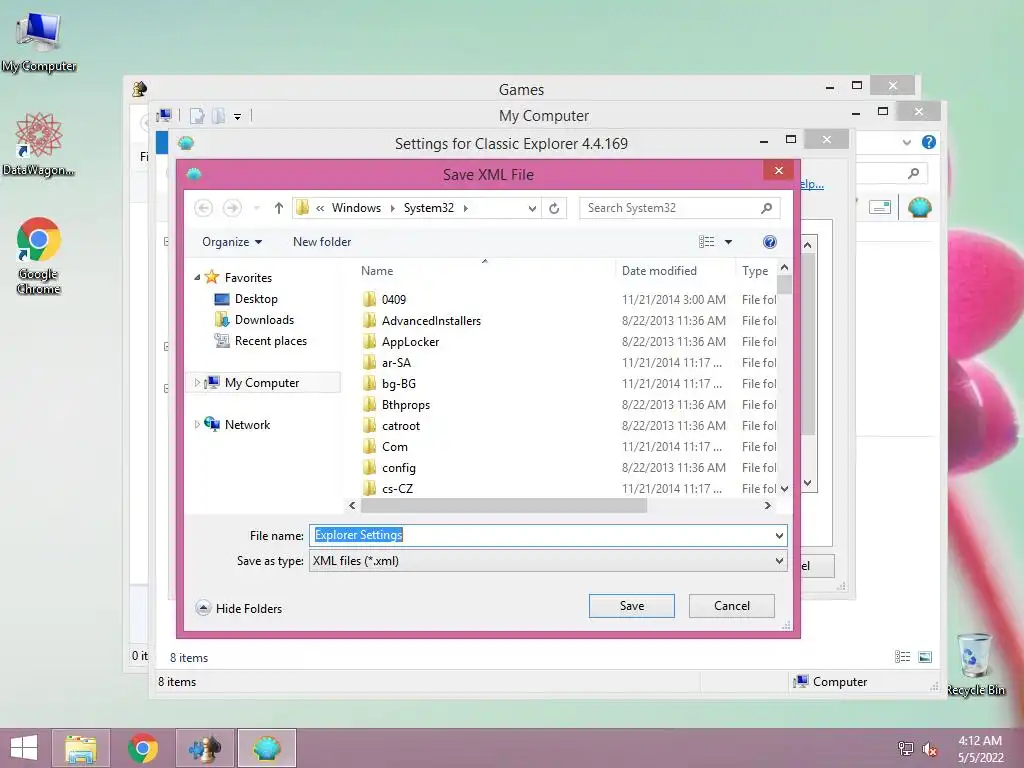
Task: Select the AppLocker folder
Action: point(410,342)
